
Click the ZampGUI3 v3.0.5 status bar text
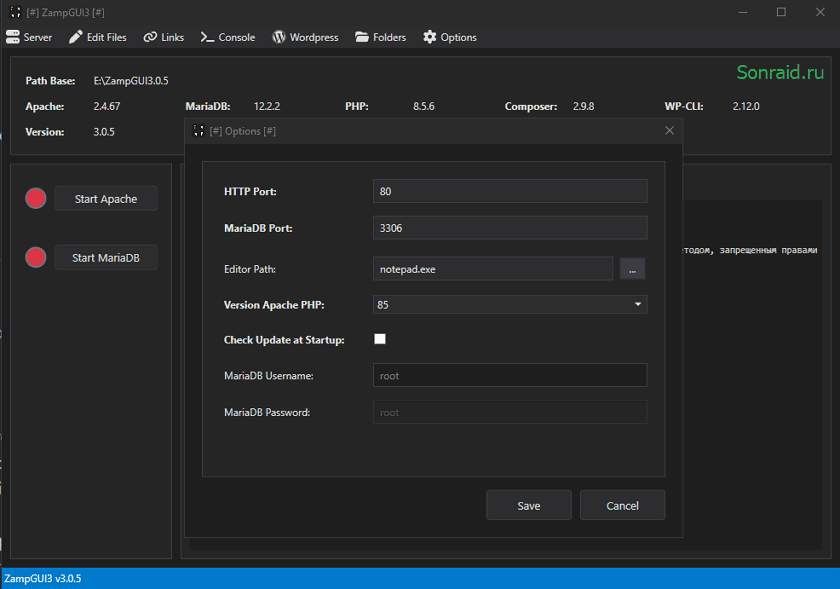click(x=43, y=578)
